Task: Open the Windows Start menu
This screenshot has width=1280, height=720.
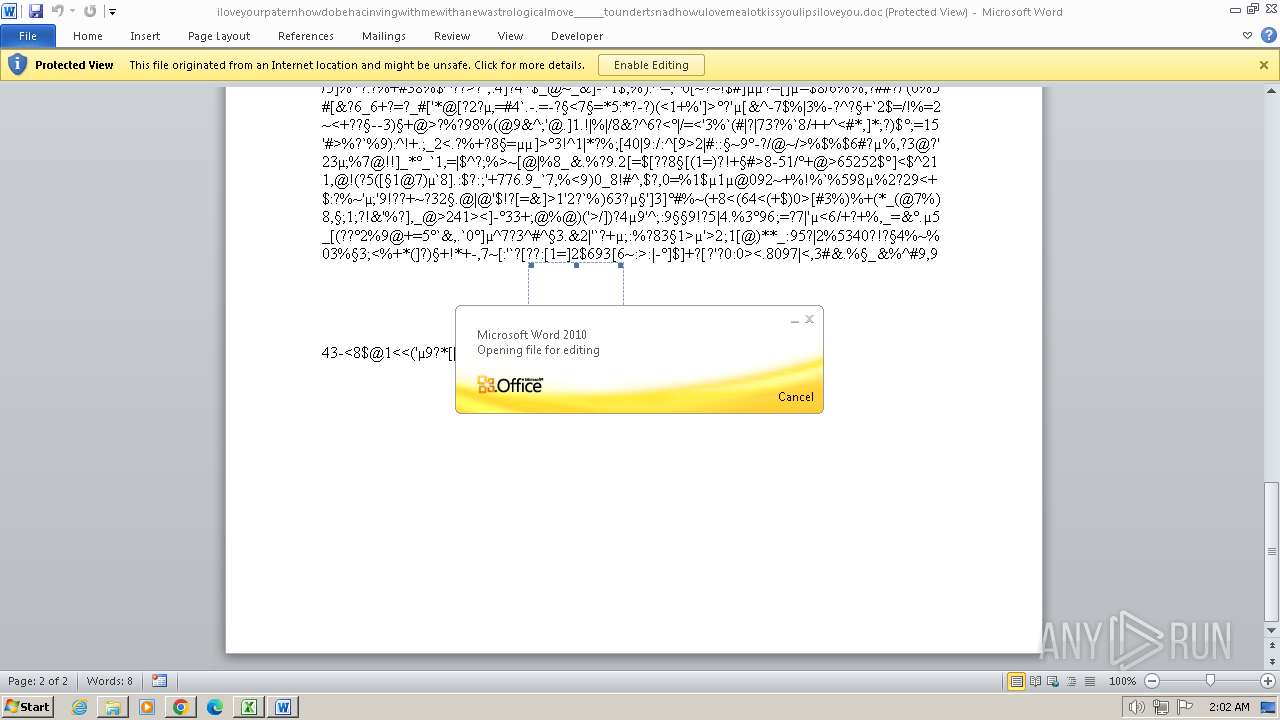Action: [x=28, y=707]
